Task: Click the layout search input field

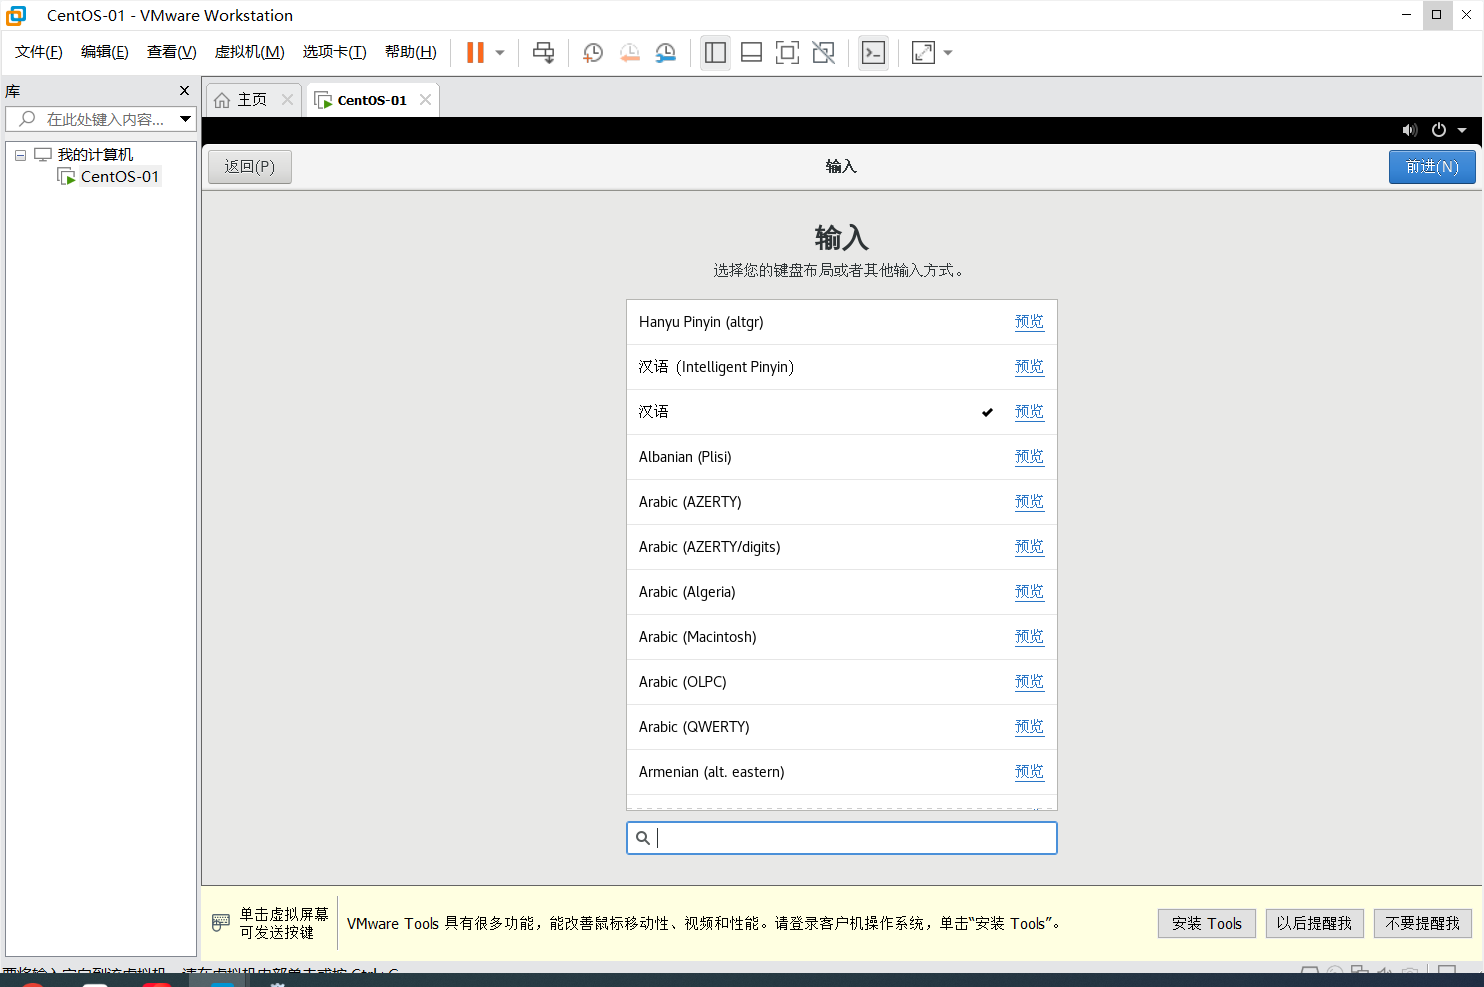Action: tap(841, 838)
